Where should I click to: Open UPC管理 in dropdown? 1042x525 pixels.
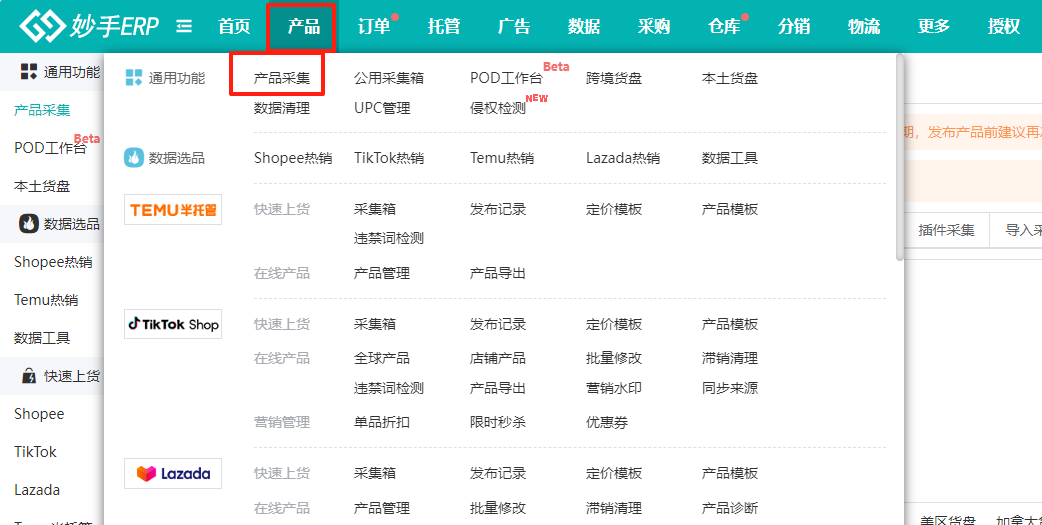[x=382, y=108]
